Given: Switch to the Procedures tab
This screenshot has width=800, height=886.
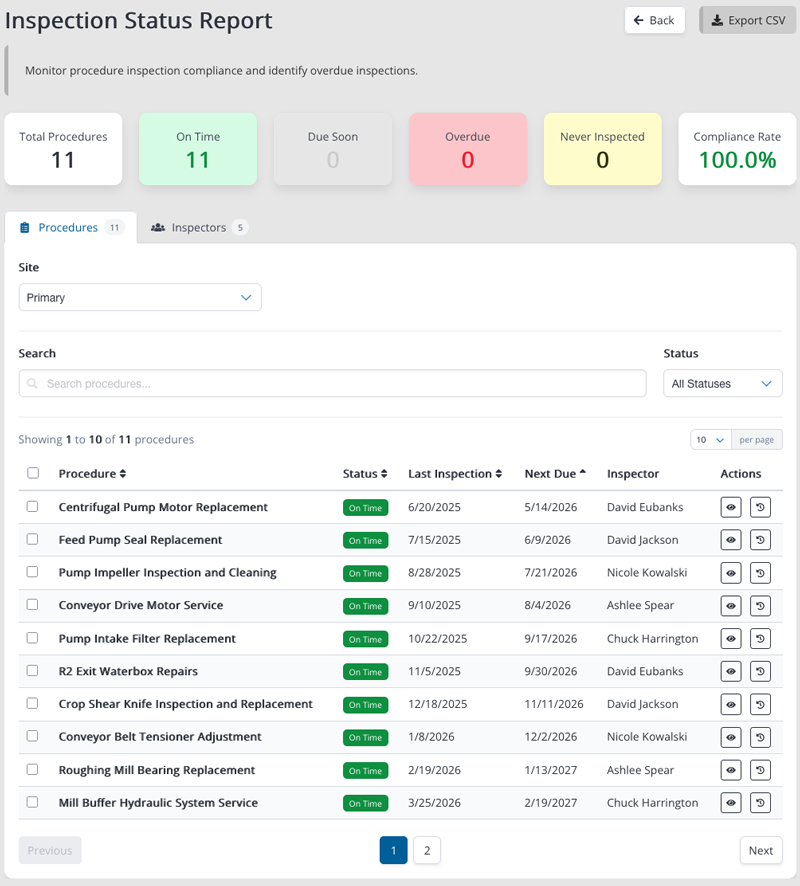Looking at the screenshot, I should point(71,228).
